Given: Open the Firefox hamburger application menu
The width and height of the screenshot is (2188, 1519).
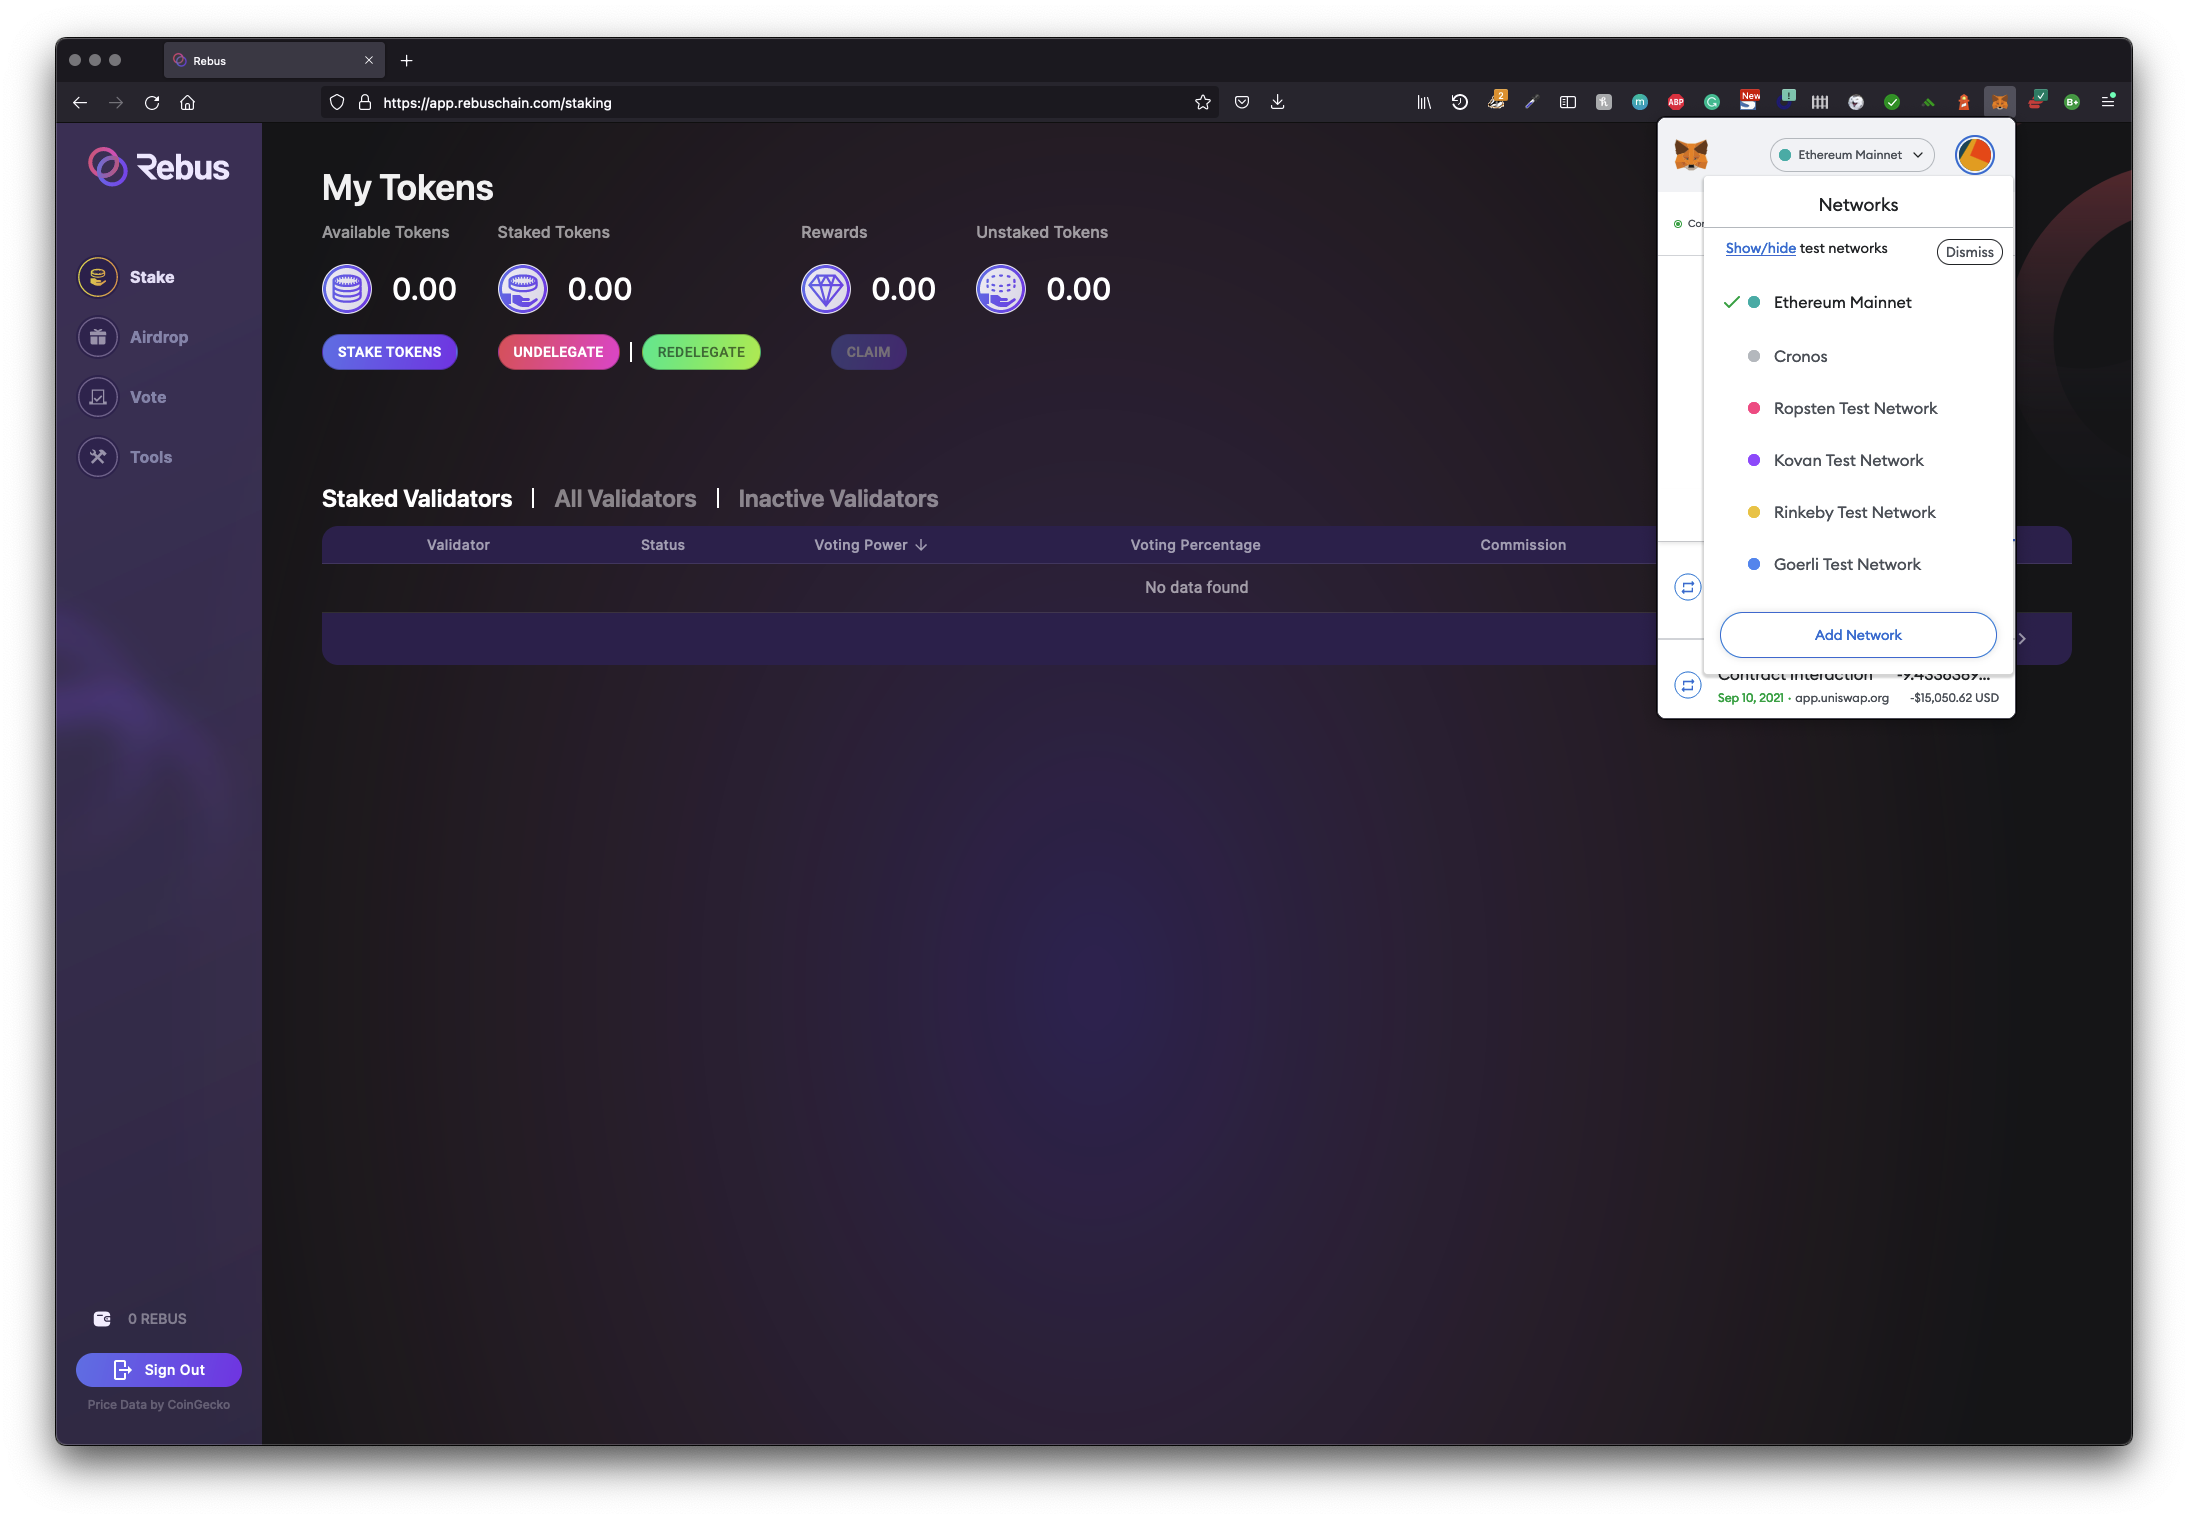Looking at the screenshot, I should [x=2108, y=102].
